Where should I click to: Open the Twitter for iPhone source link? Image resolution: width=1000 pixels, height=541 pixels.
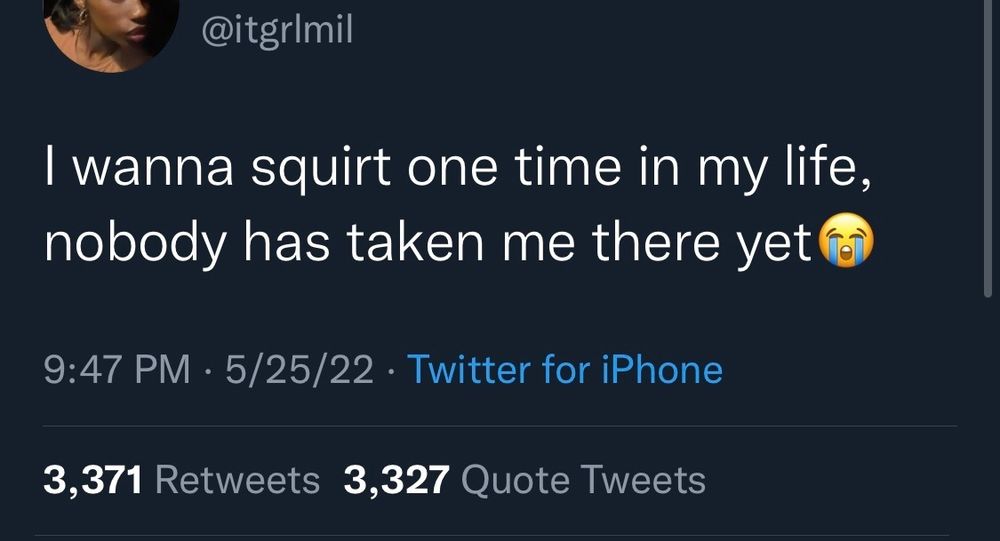pyautogui.click(x=565, y=369)
